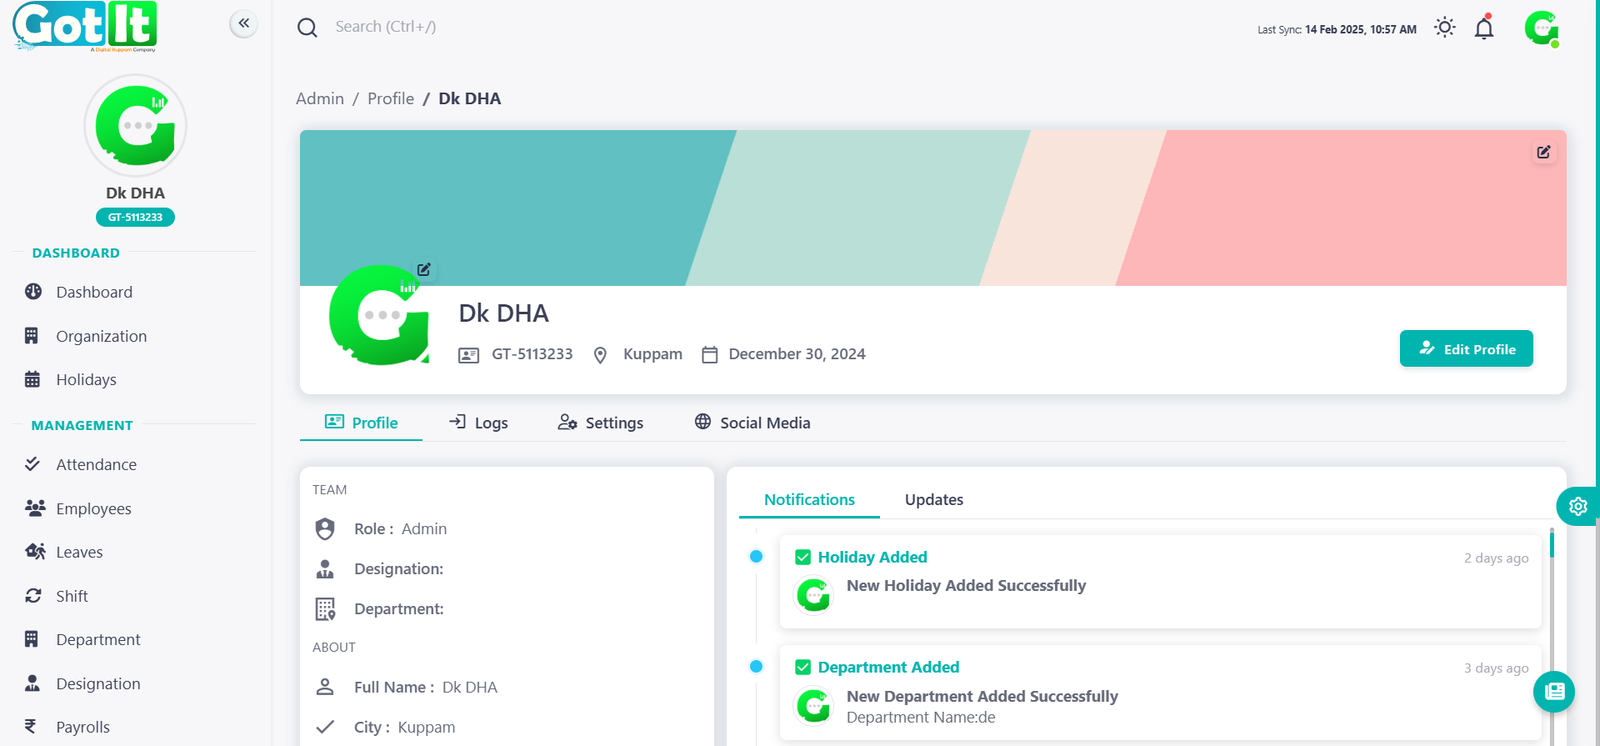Open the notifications bell
The width and height of the screenshot is (1600, 746).
pos(1484,28)
